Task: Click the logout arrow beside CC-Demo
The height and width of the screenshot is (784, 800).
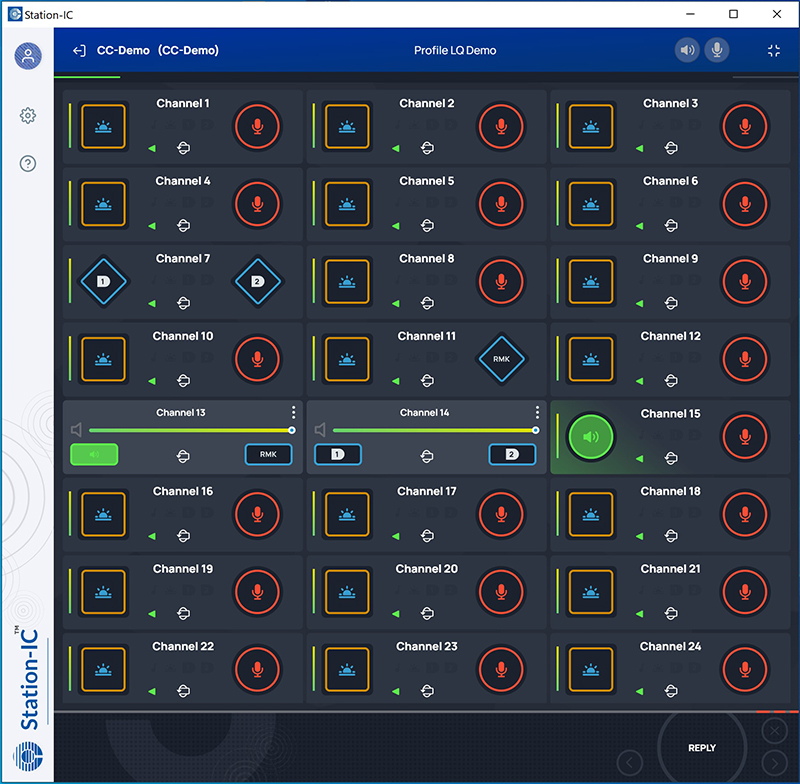Action: tap(79, 50)
